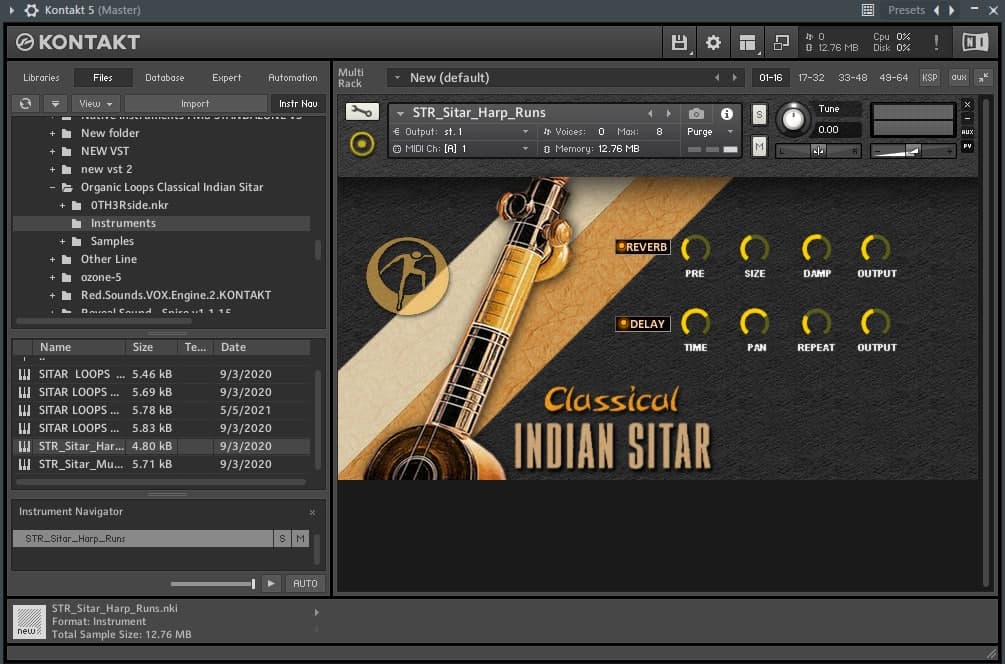Click the next multi preset arrow

(735, 78)
